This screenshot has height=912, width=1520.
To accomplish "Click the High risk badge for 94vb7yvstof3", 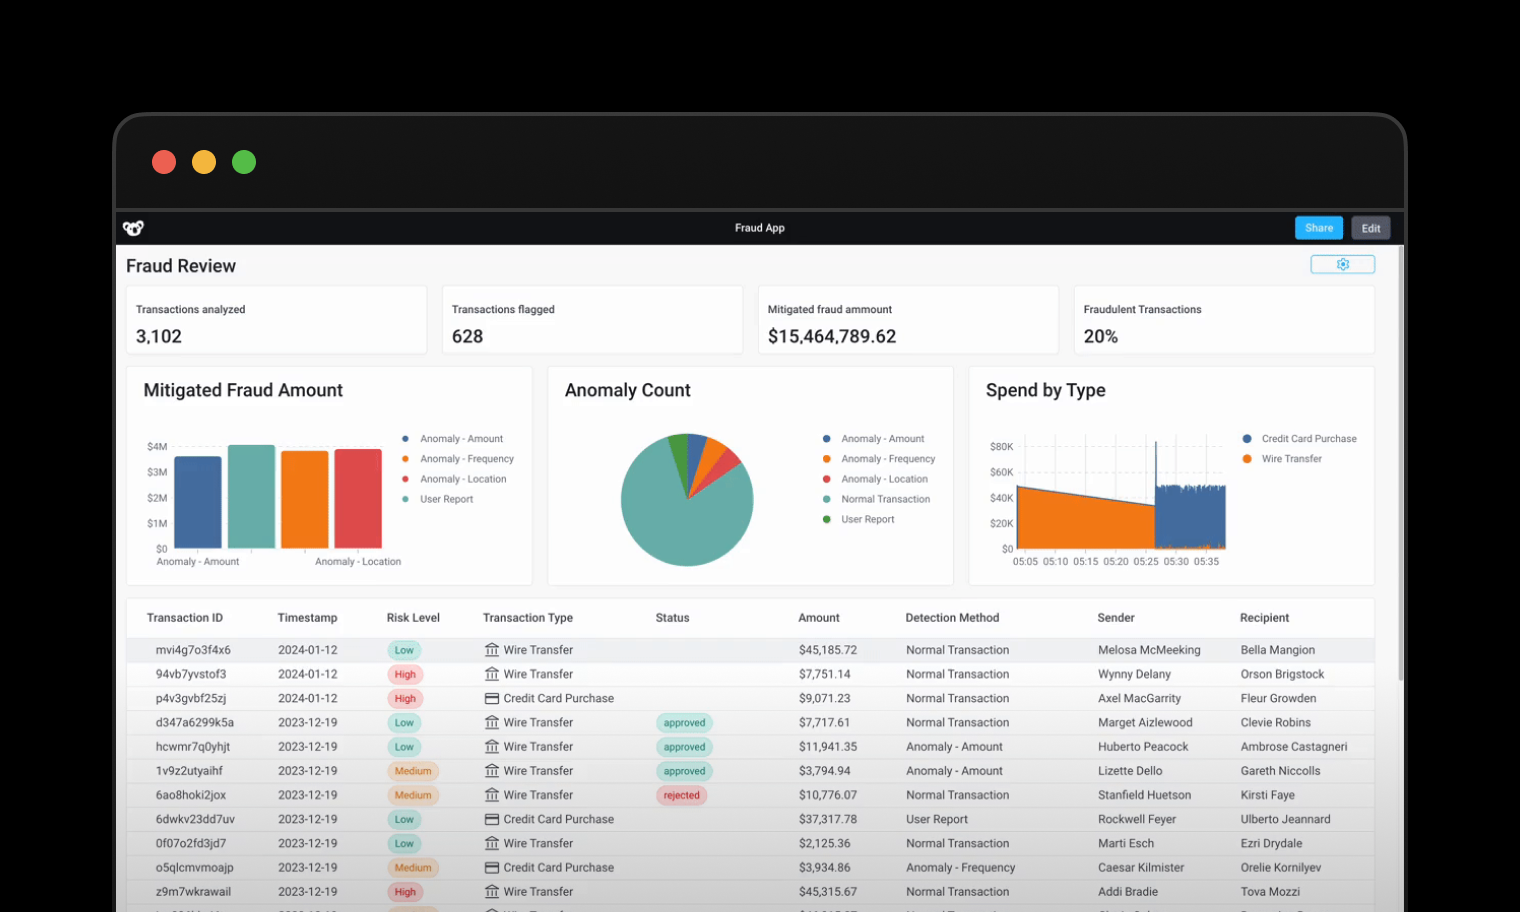I will tap(405, 674).
